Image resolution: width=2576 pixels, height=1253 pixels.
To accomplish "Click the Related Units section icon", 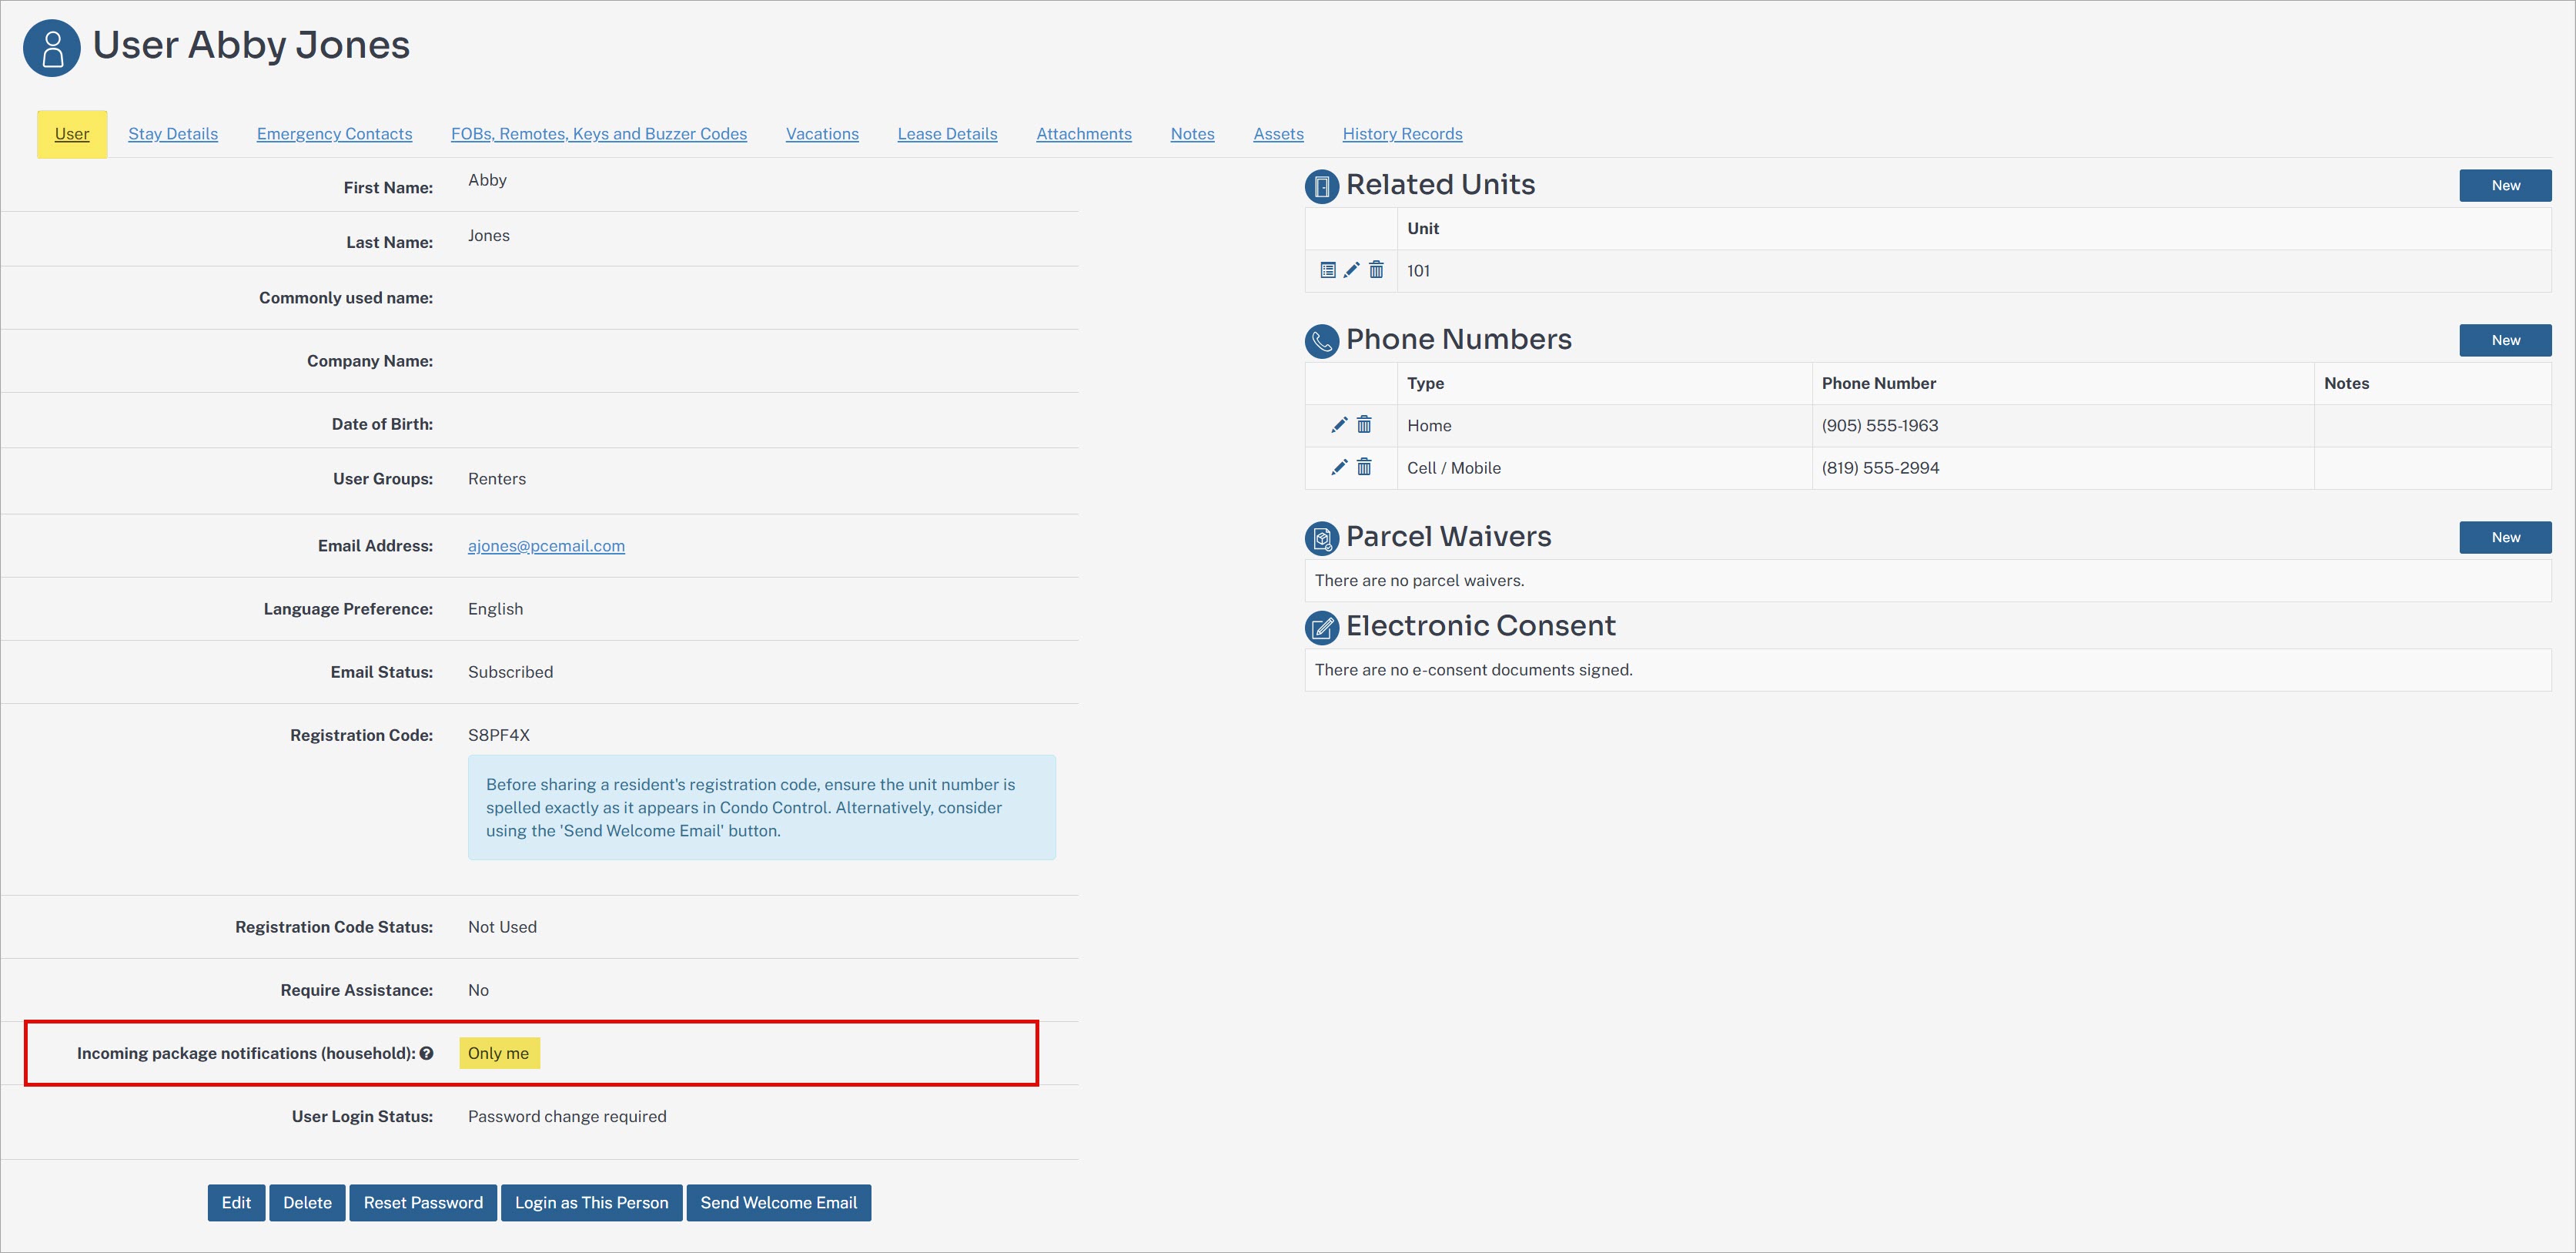I will pyautogui.click(x=1321, y=187).
